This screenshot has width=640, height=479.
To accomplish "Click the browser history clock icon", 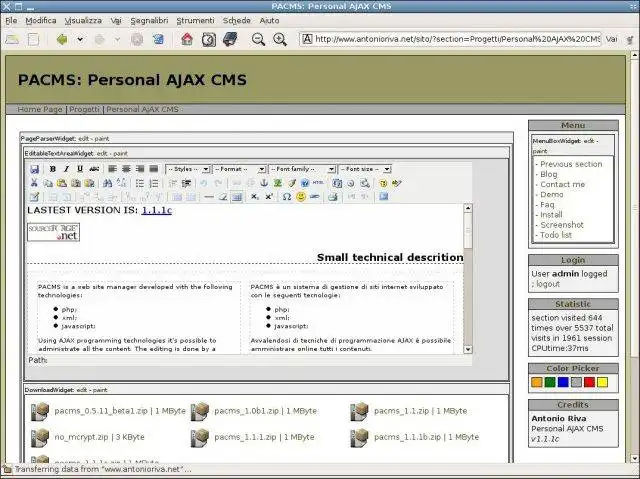I will click(209, 40).
